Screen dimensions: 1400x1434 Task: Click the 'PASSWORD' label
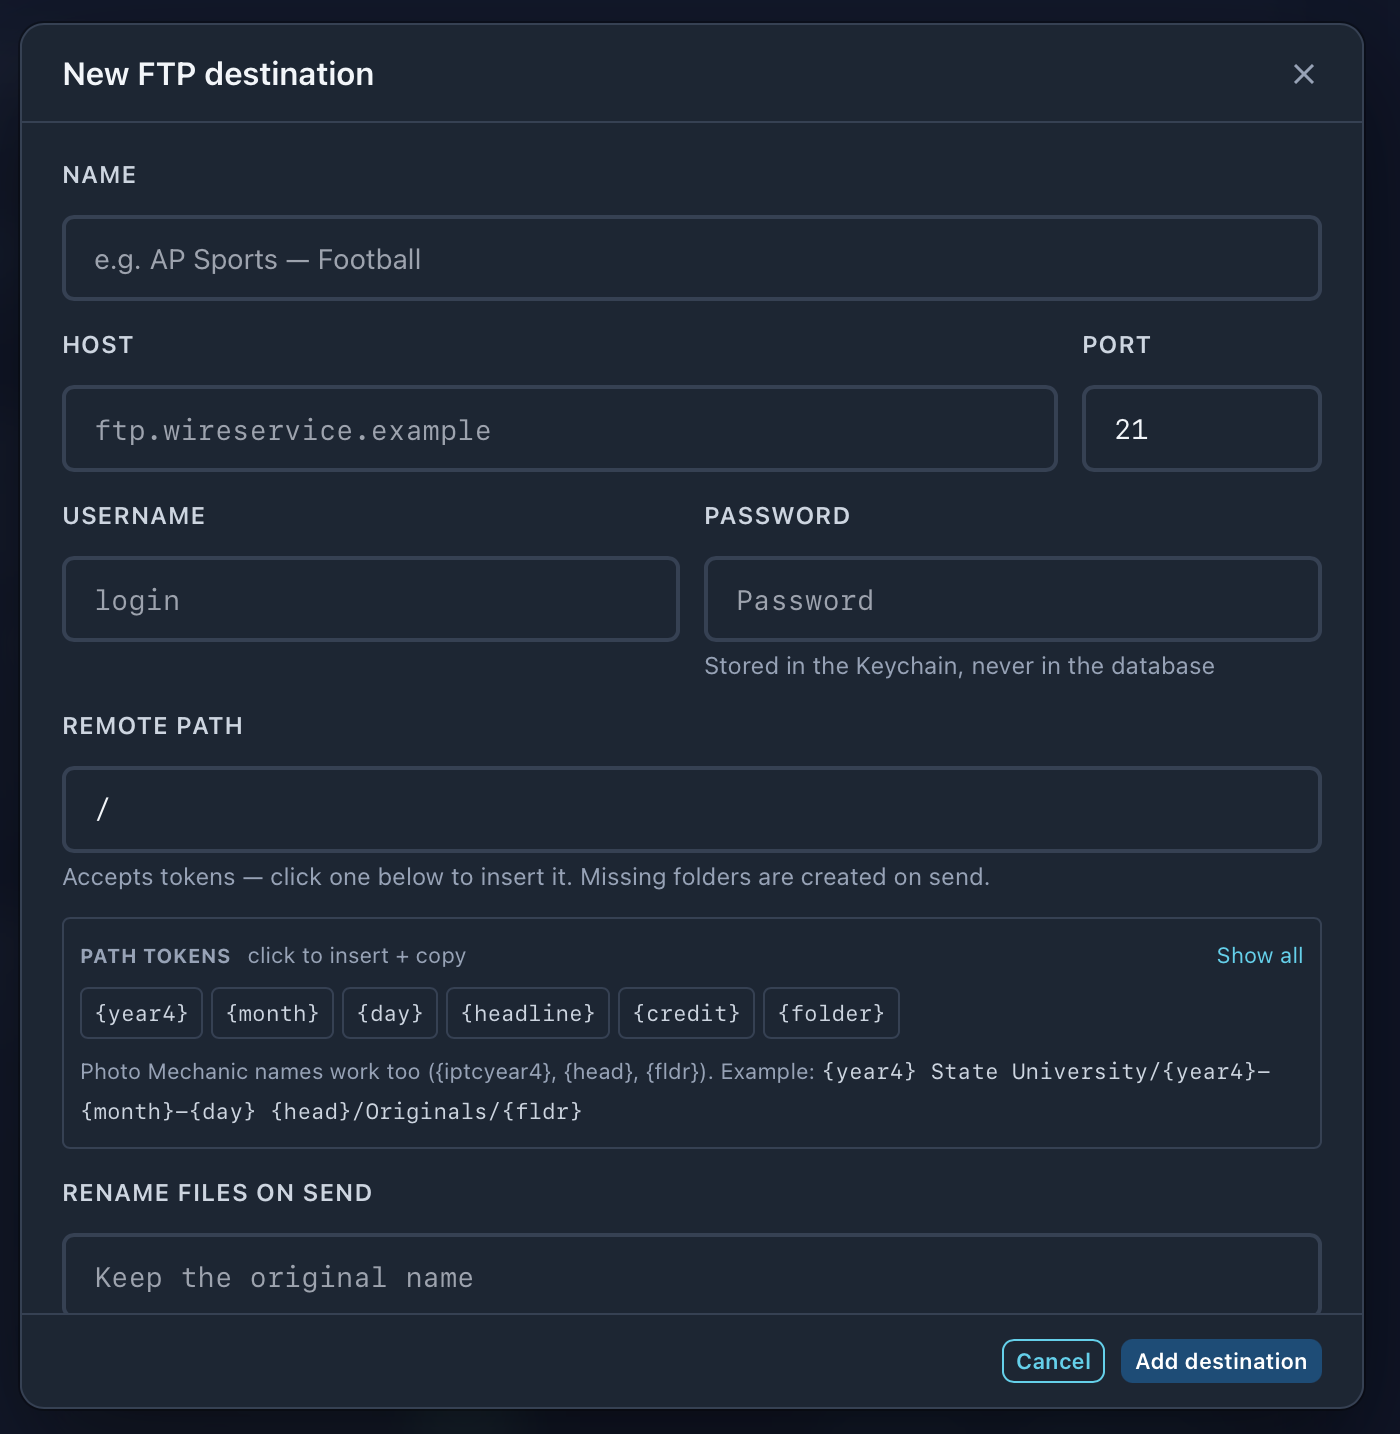[777, 516]
